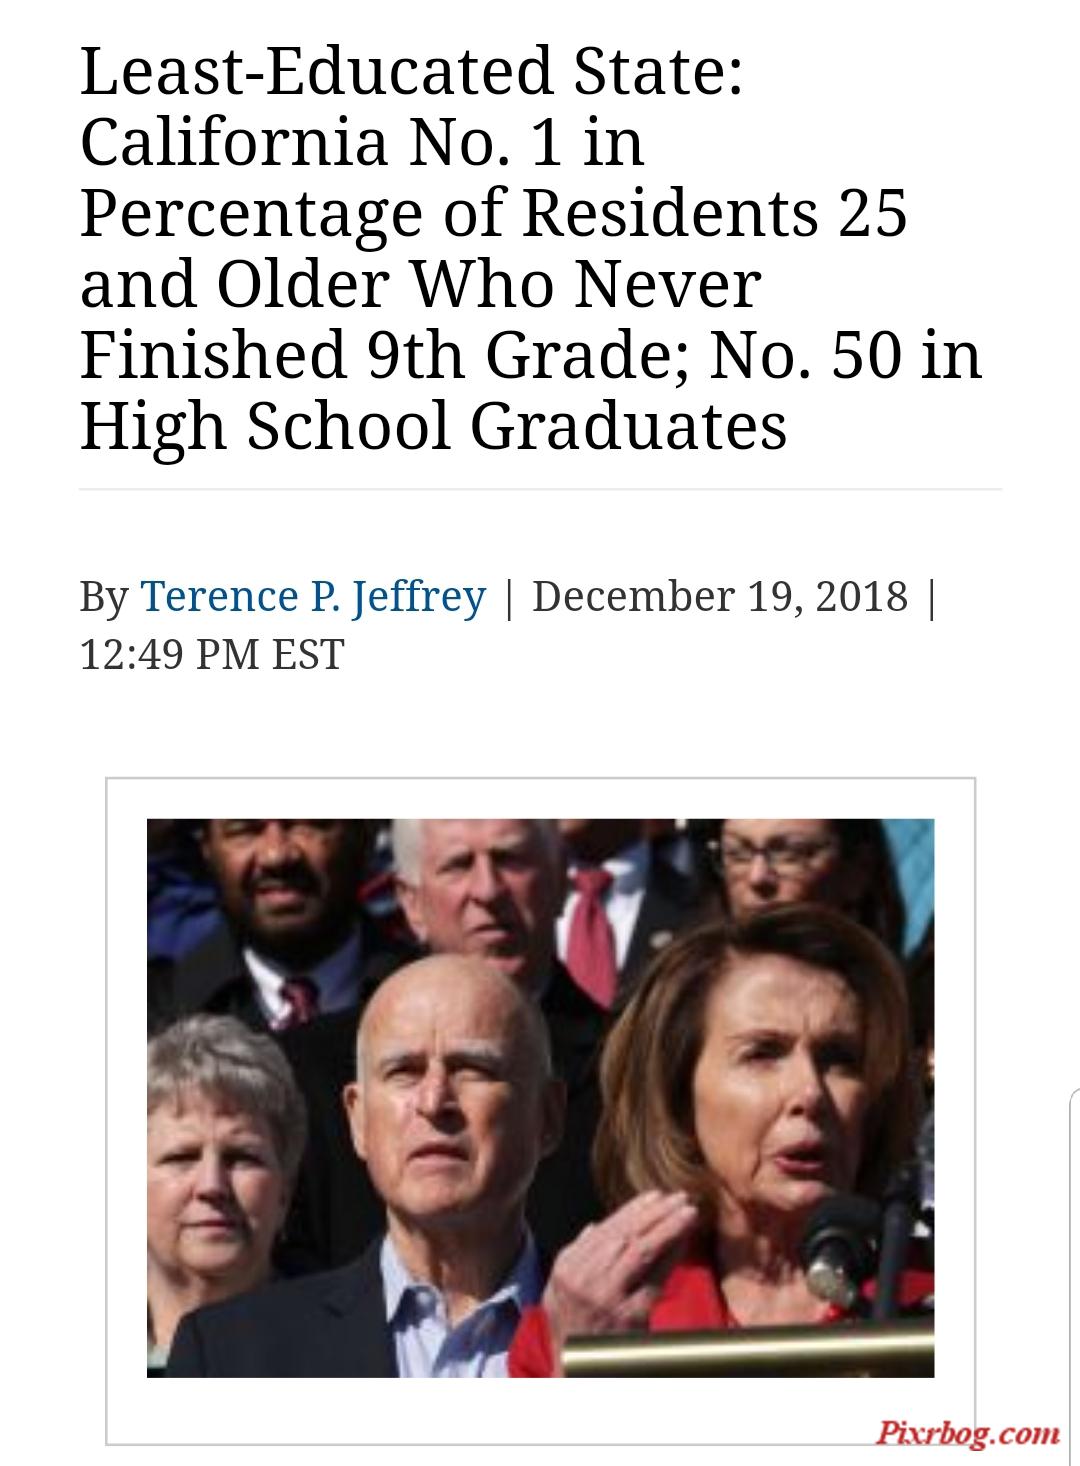Tap the eyeglasses in the photo's top-right corner
Screen dimensions: 1080x1466
coord(778,850)
